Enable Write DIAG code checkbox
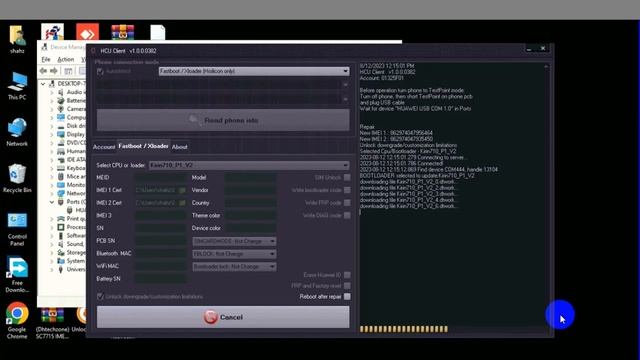The width and height of the screenshot is (640, 360). point(347,216)
